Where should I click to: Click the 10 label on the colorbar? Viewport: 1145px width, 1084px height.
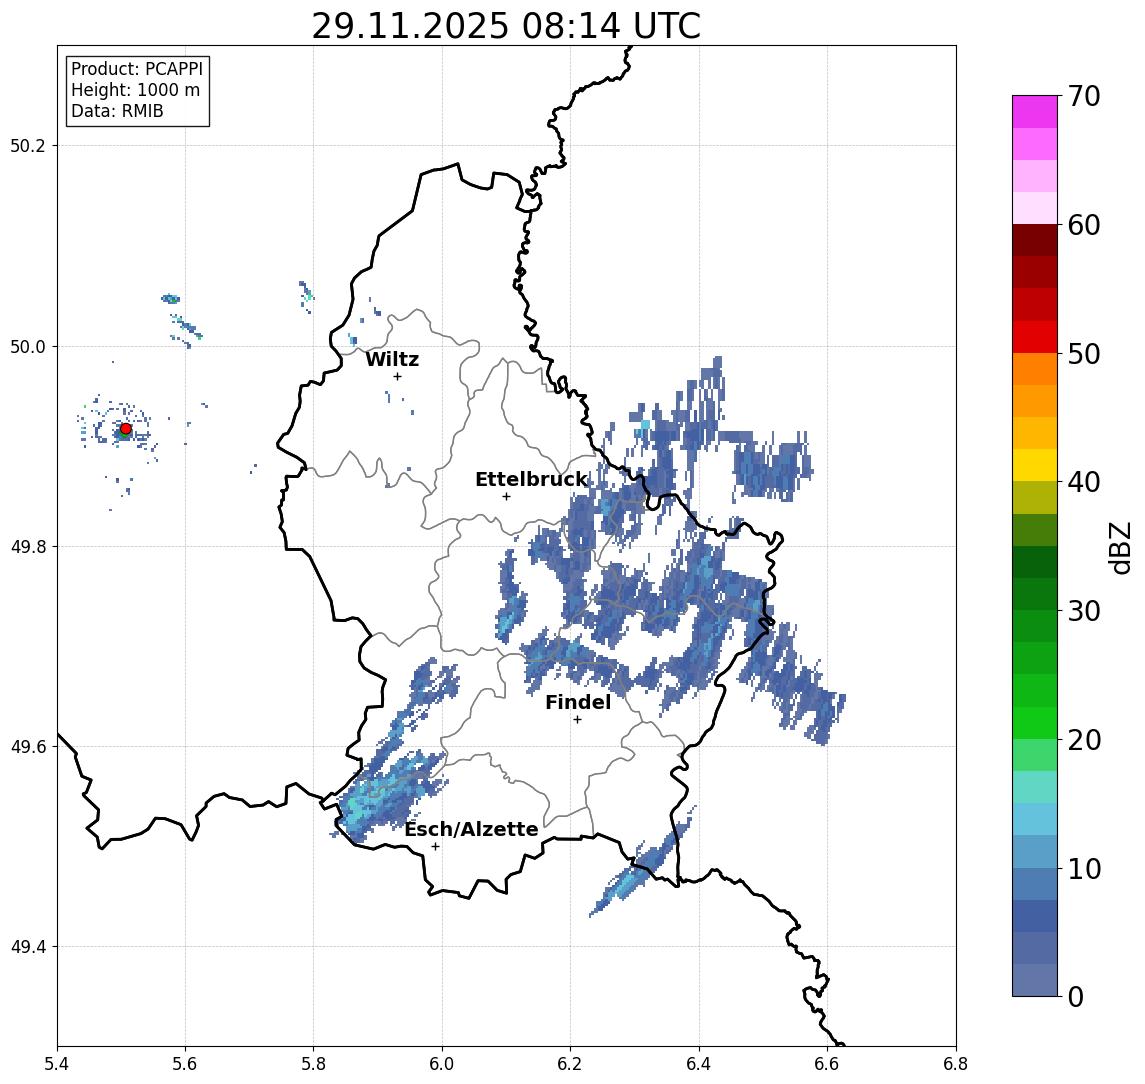coord(1083,868)
